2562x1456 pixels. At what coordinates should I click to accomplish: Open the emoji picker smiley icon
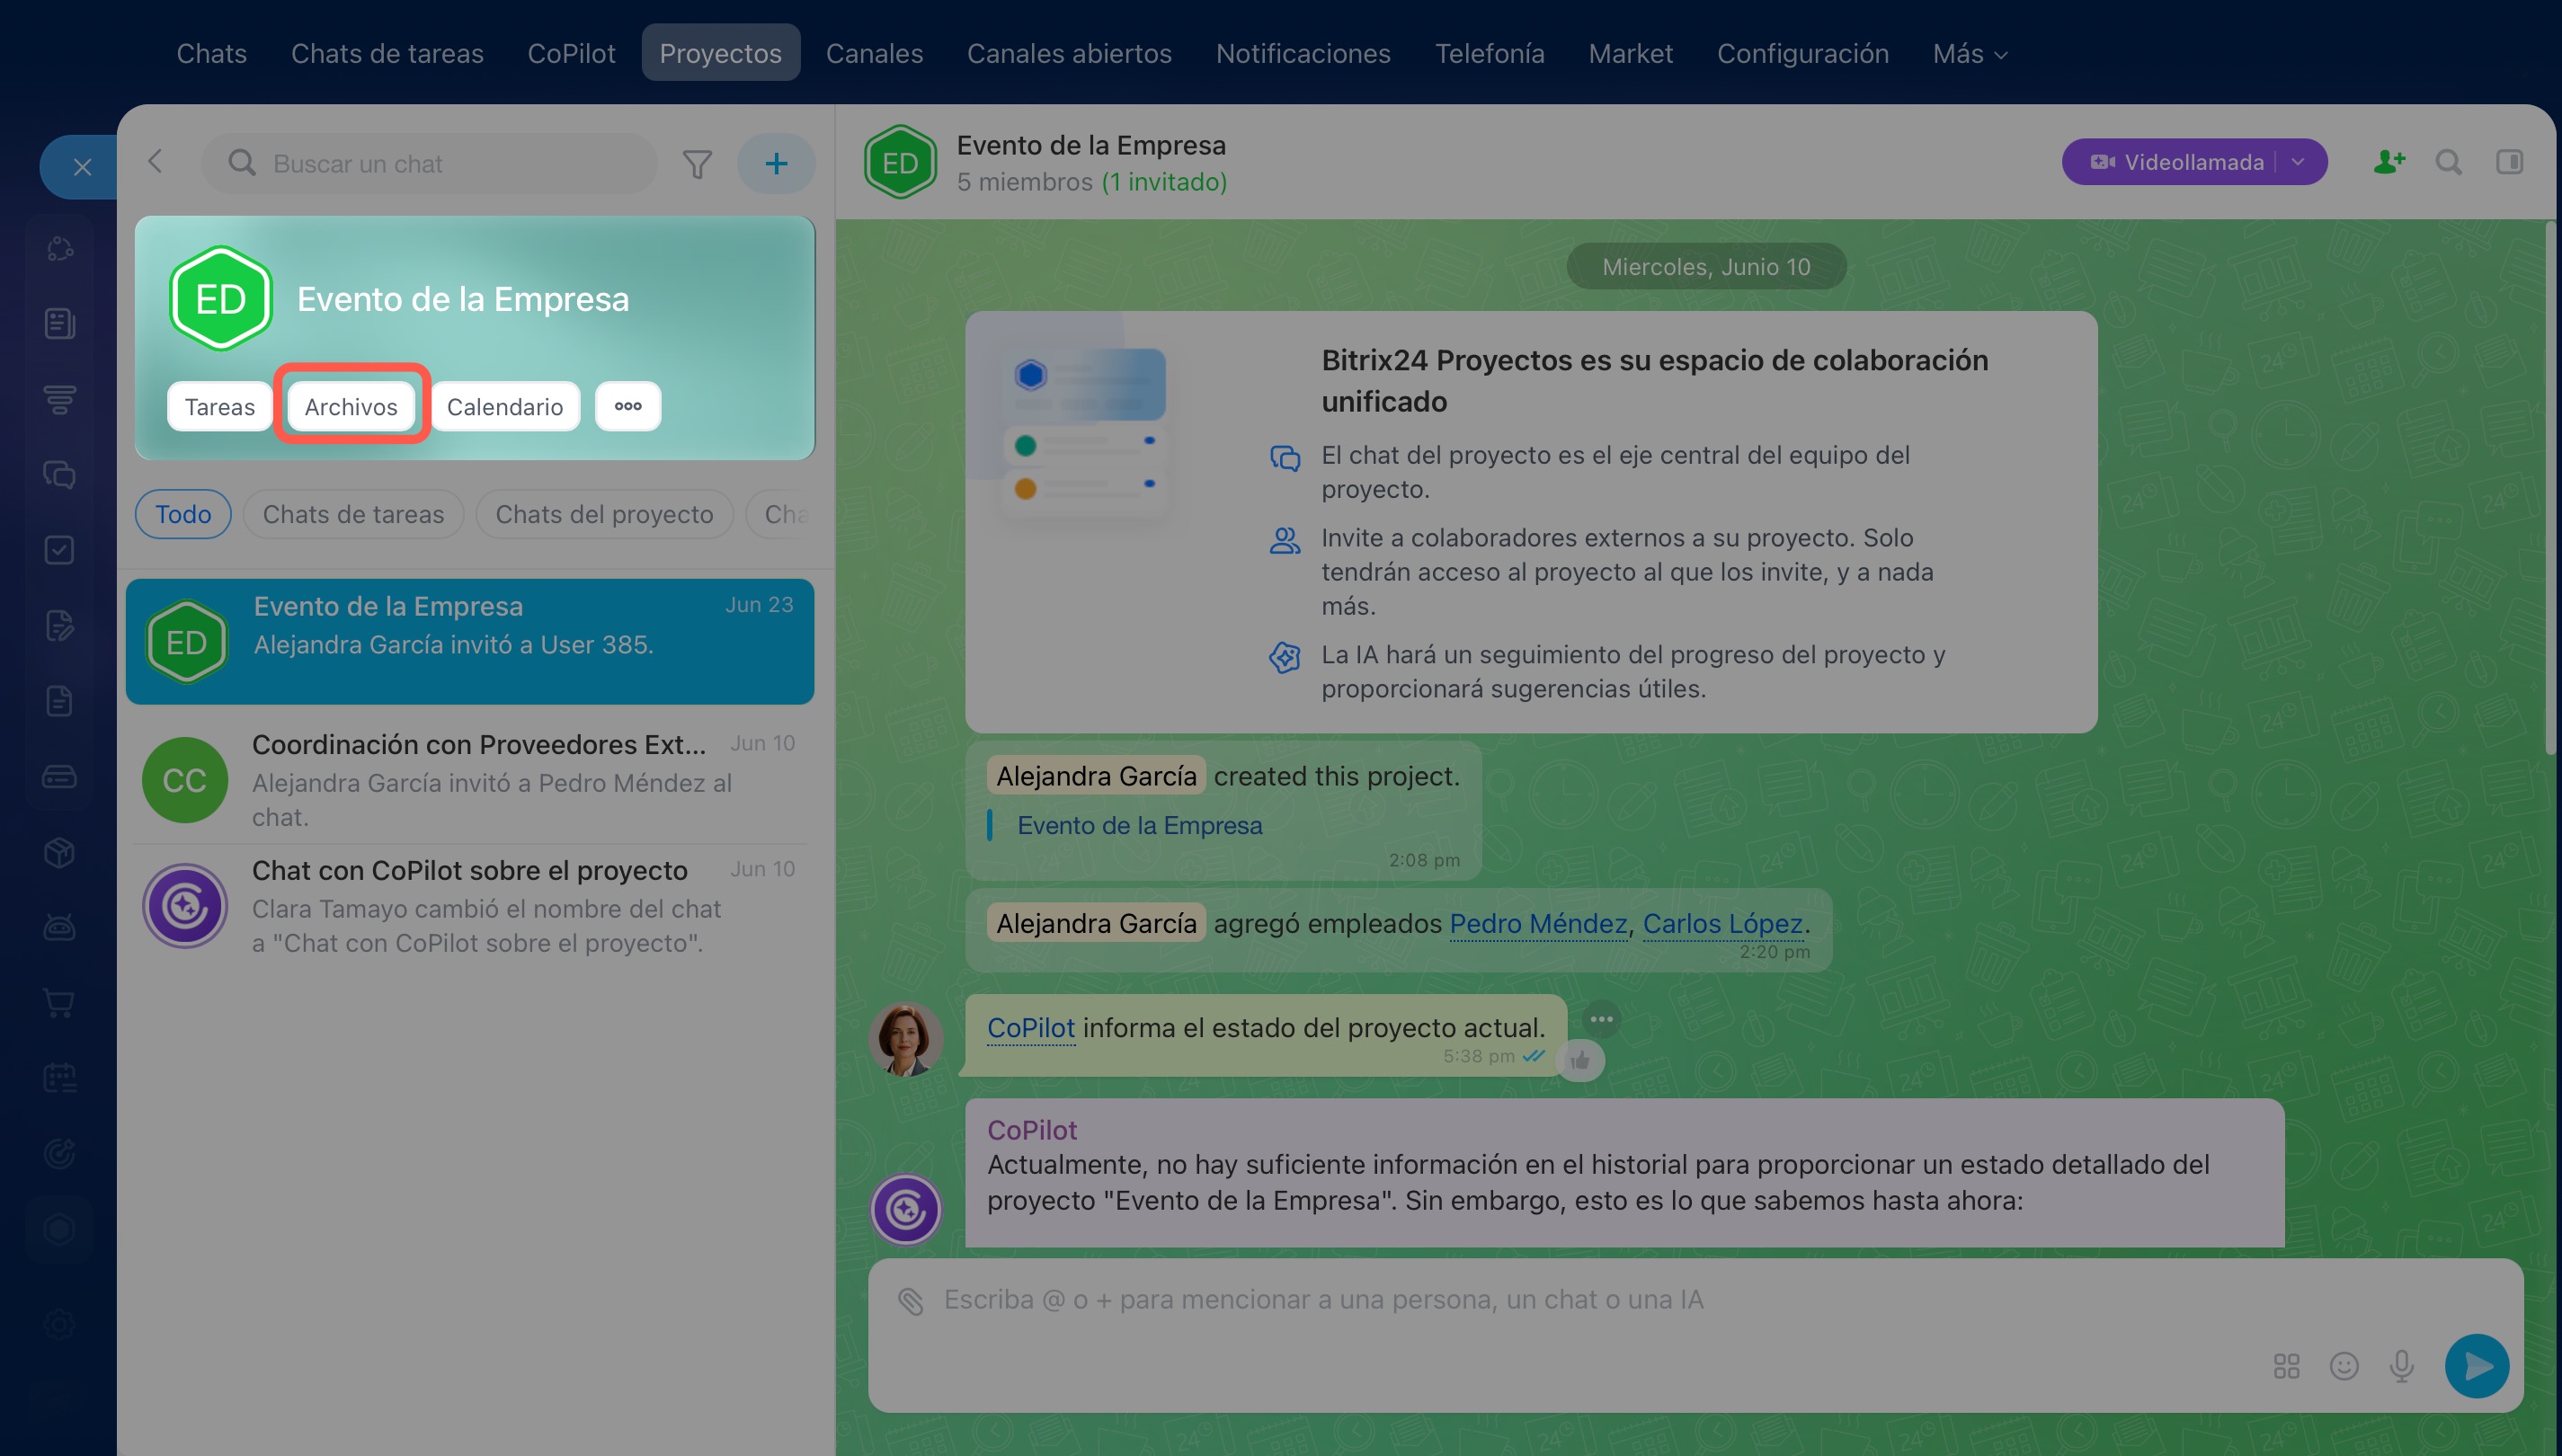(2344, 1366)
